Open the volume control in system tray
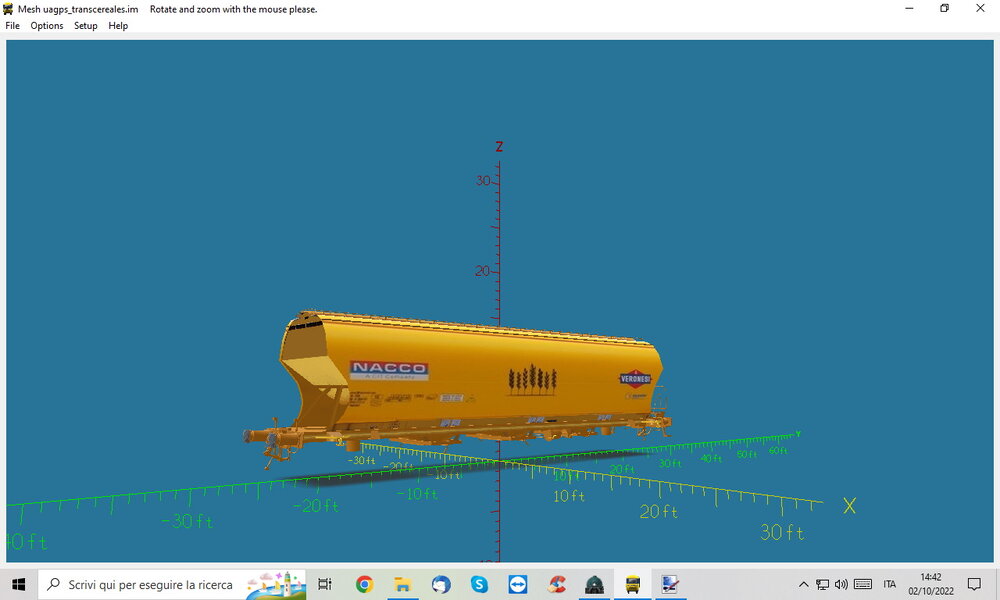The image size is (1000, 600). pos(841,584)
